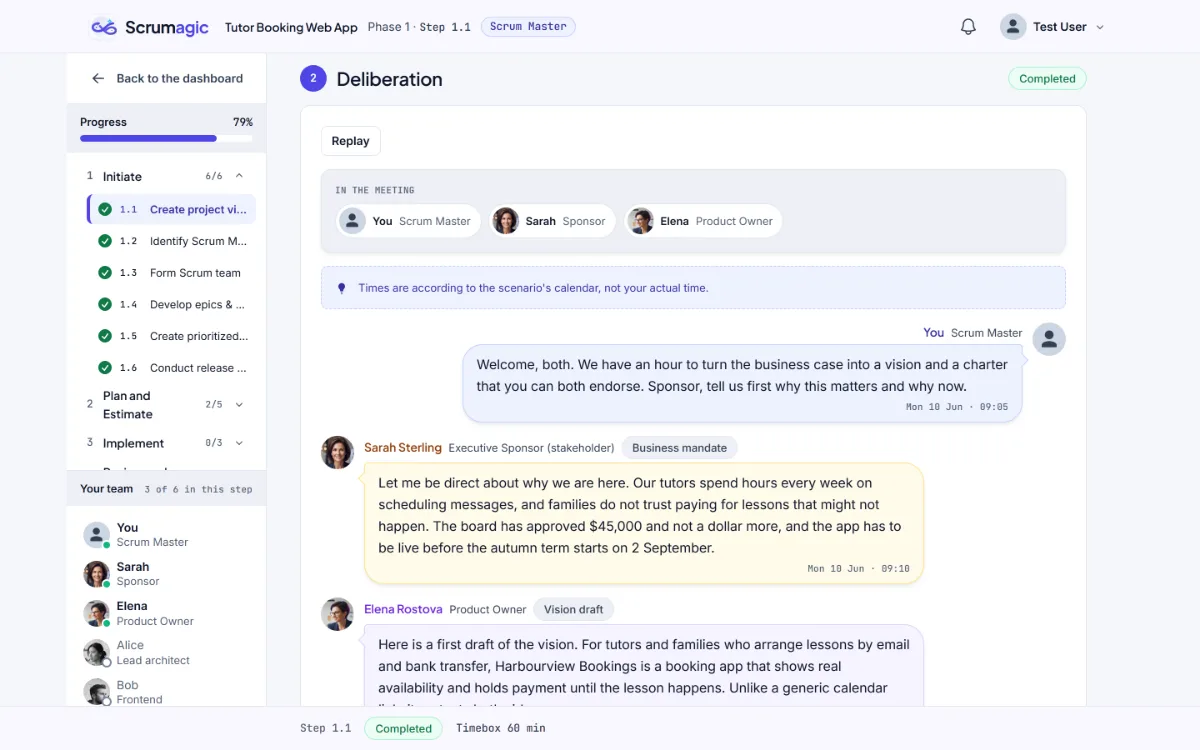
Task: Click the Vision draft tag
Action: click(x=574, y=609)
